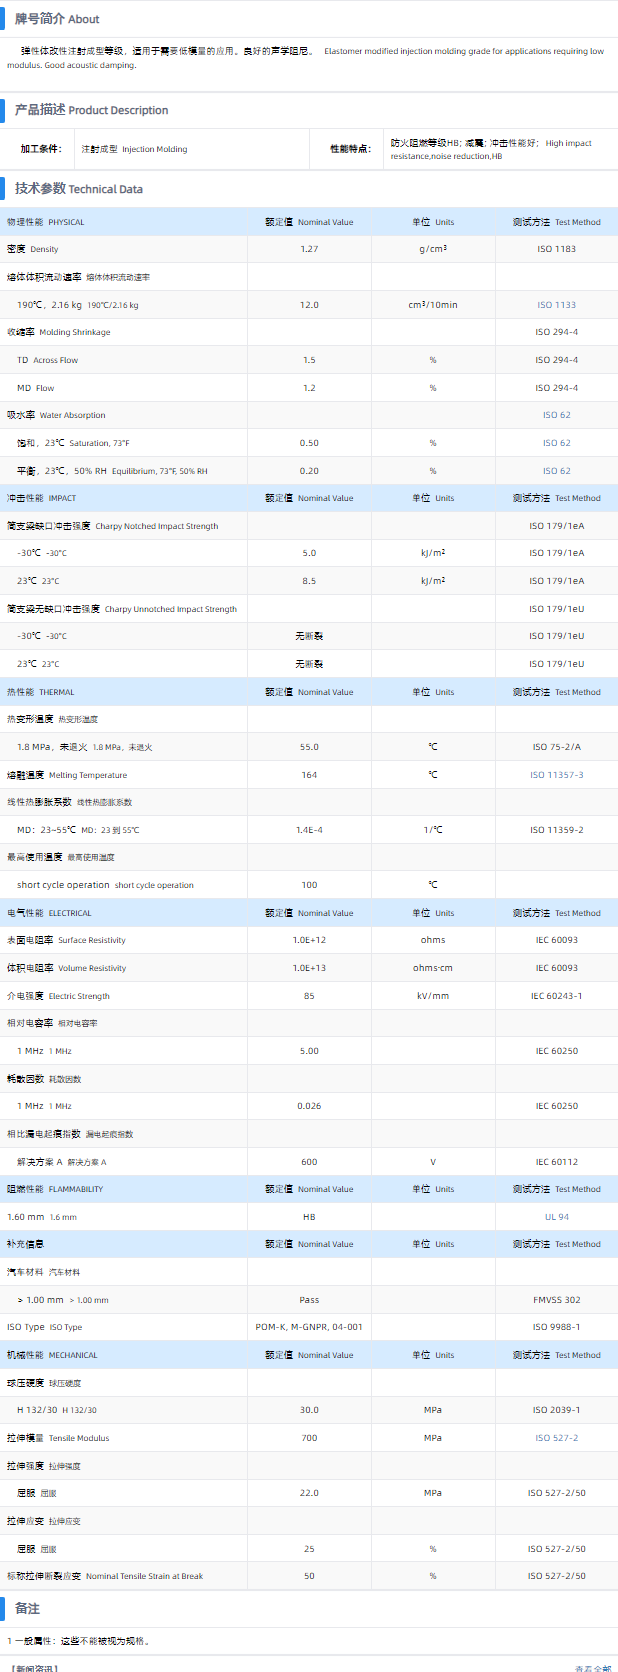Click the IEC 60243-1 method cell
The image size is (618, 1672).
(556, 996)
